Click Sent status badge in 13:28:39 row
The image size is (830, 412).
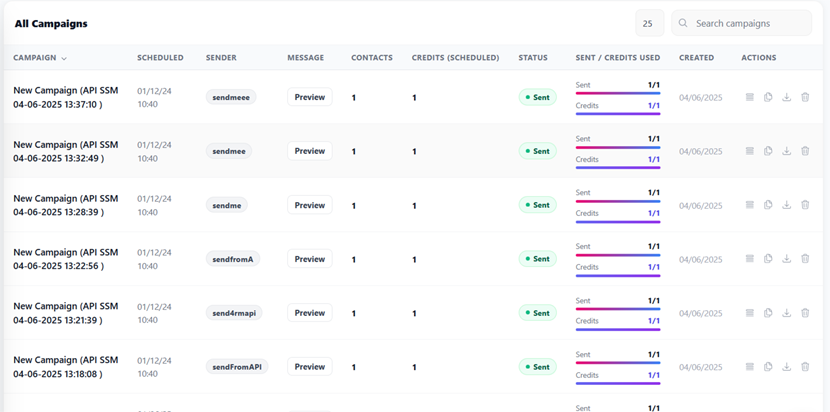[537, 205]
